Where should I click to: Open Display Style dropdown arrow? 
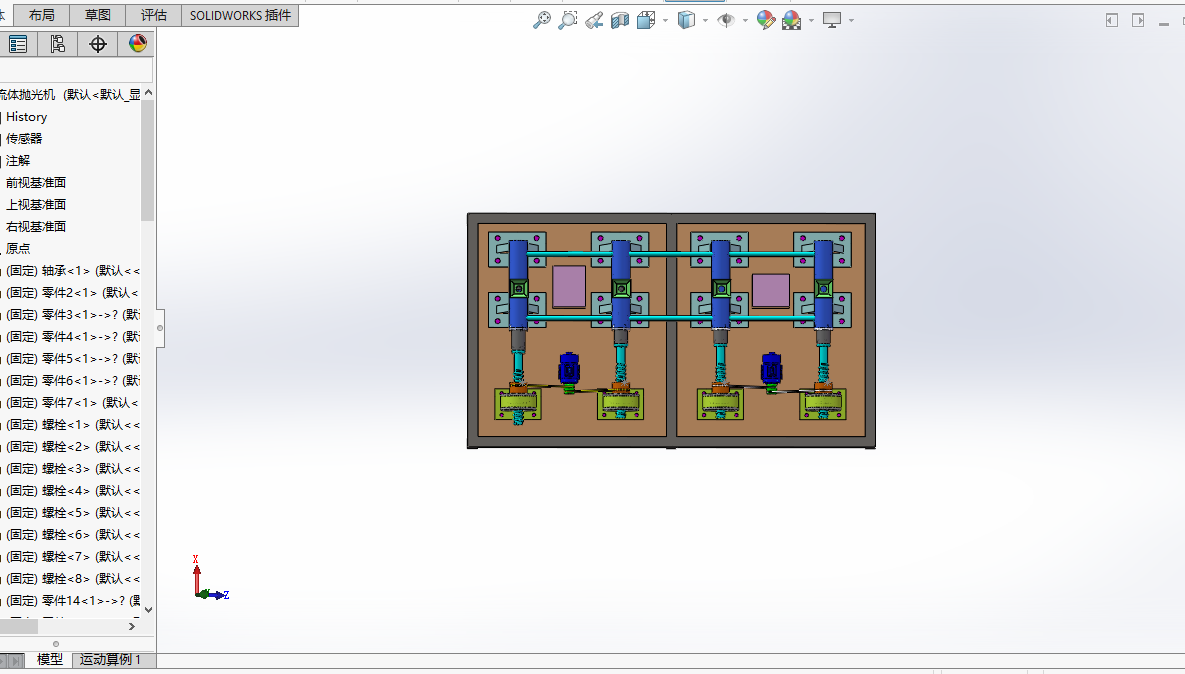(705, 20)
